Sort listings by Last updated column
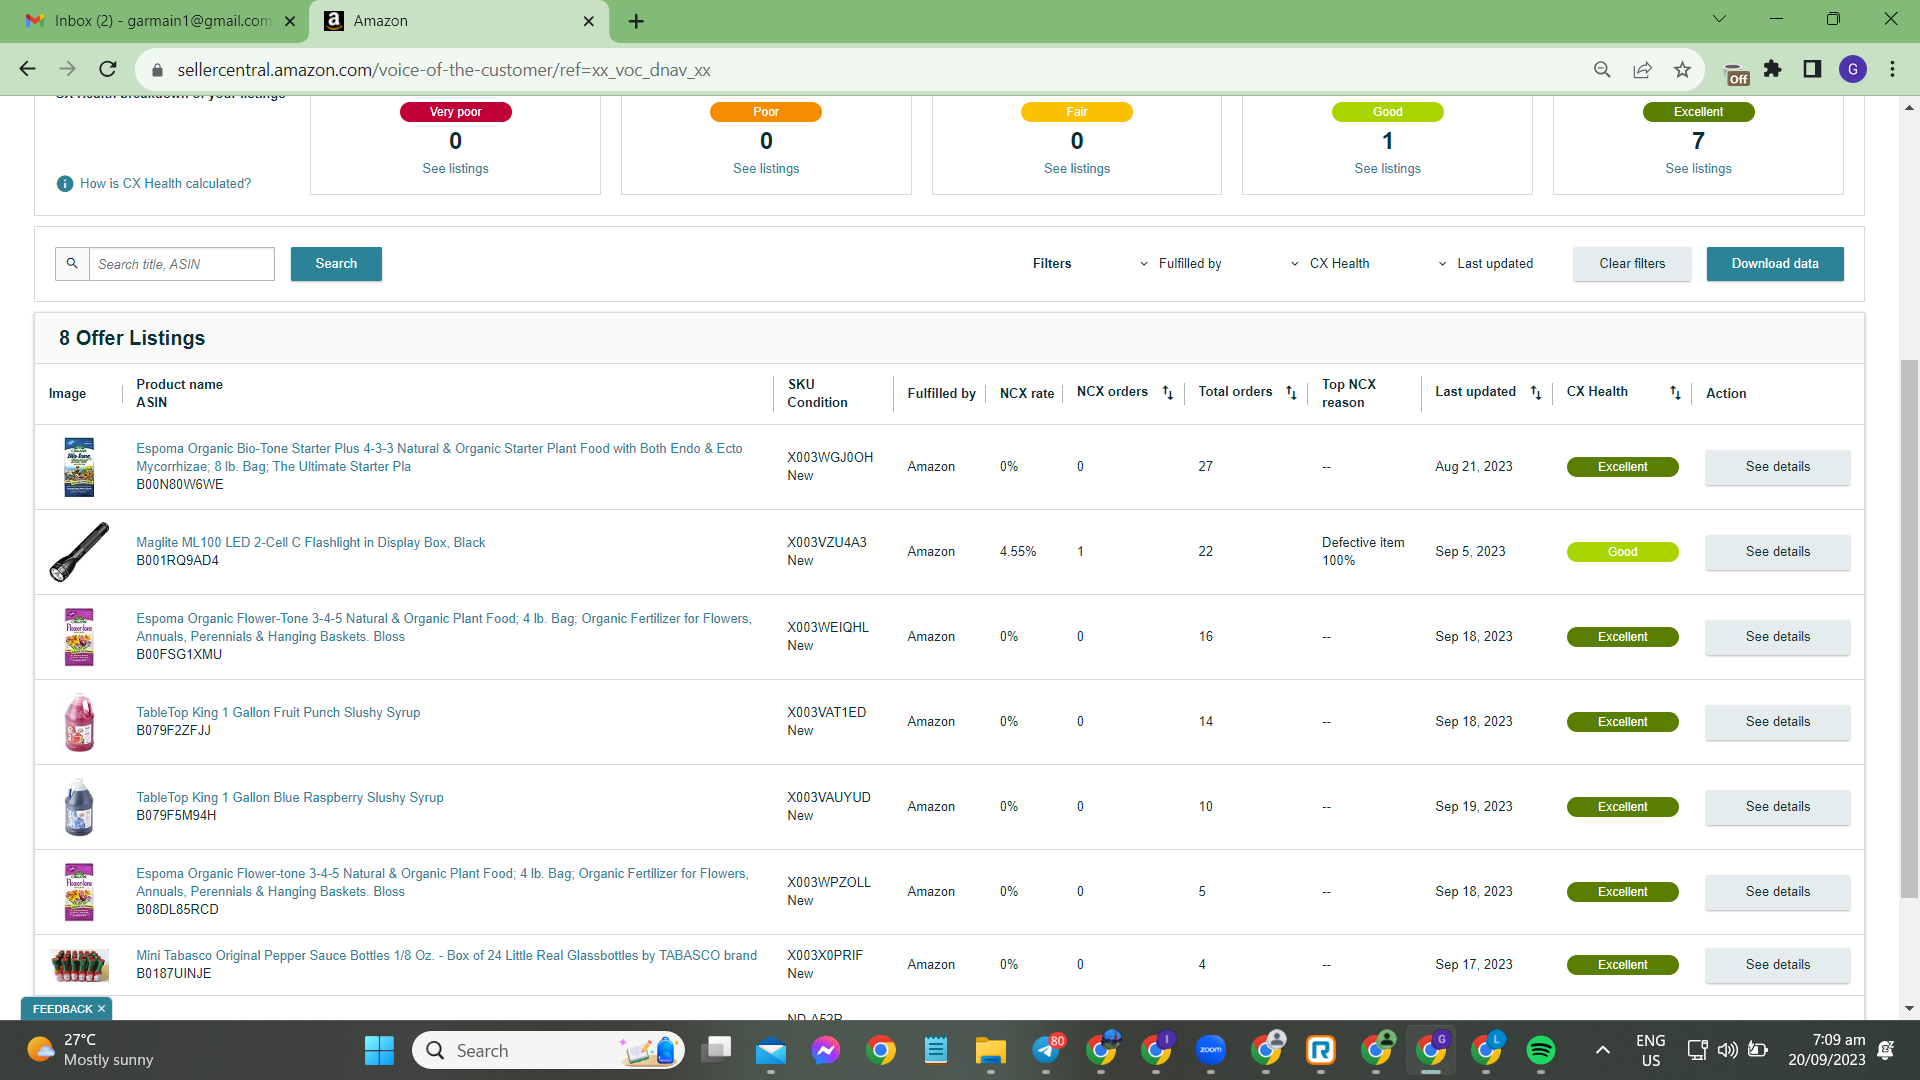The image size is (1920, 1080). pos(1535,393)
